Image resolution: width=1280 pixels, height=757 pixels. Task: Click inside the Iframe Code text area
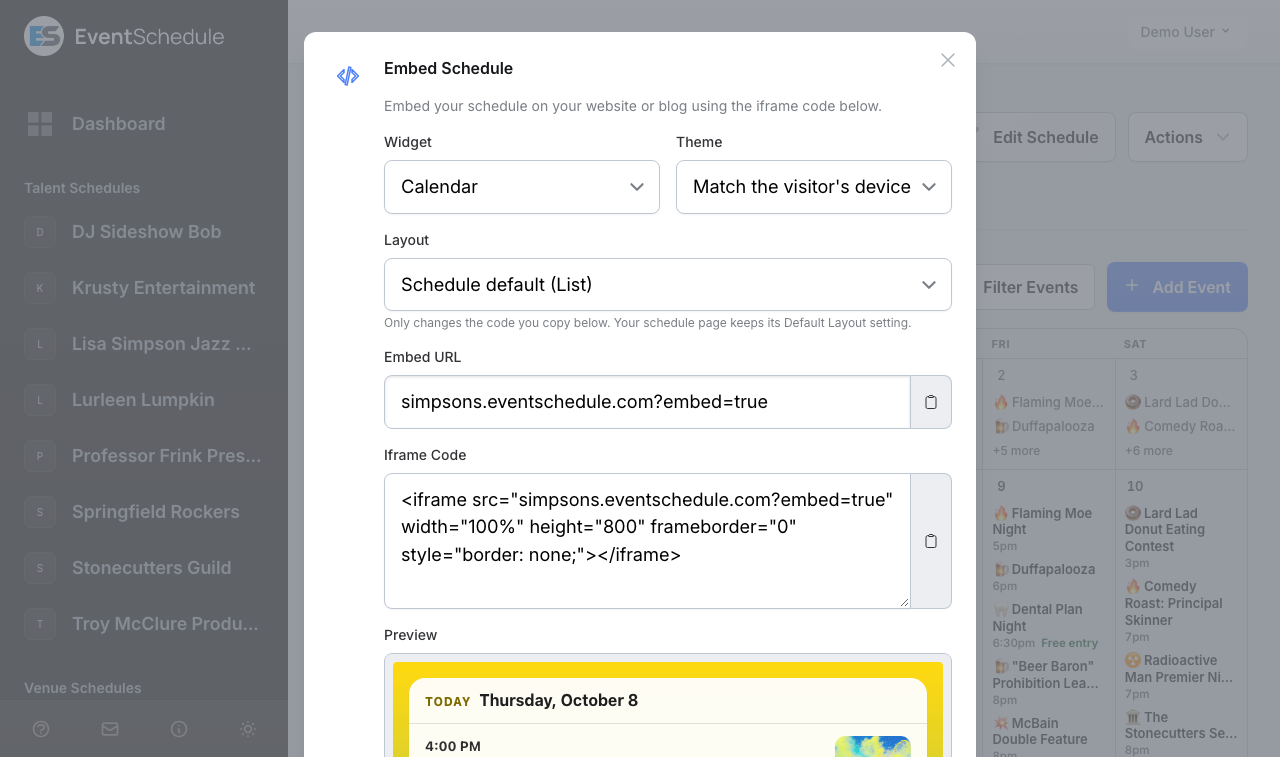647,541
